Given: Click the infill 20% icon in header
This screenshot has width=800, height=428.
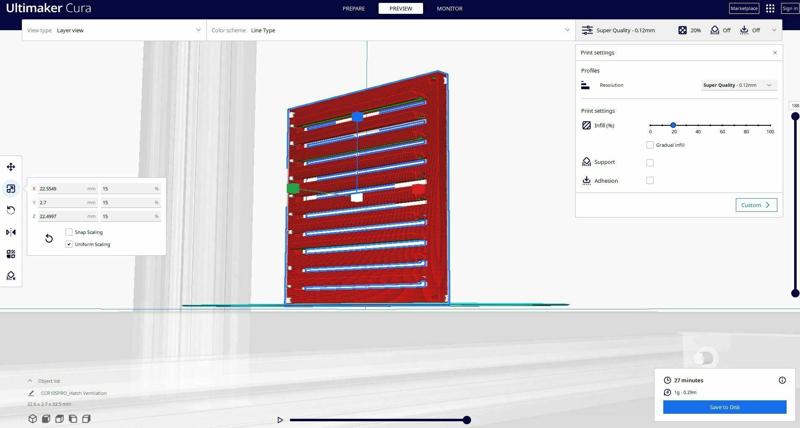Looking at the screenshot, I should pos(682,30).
